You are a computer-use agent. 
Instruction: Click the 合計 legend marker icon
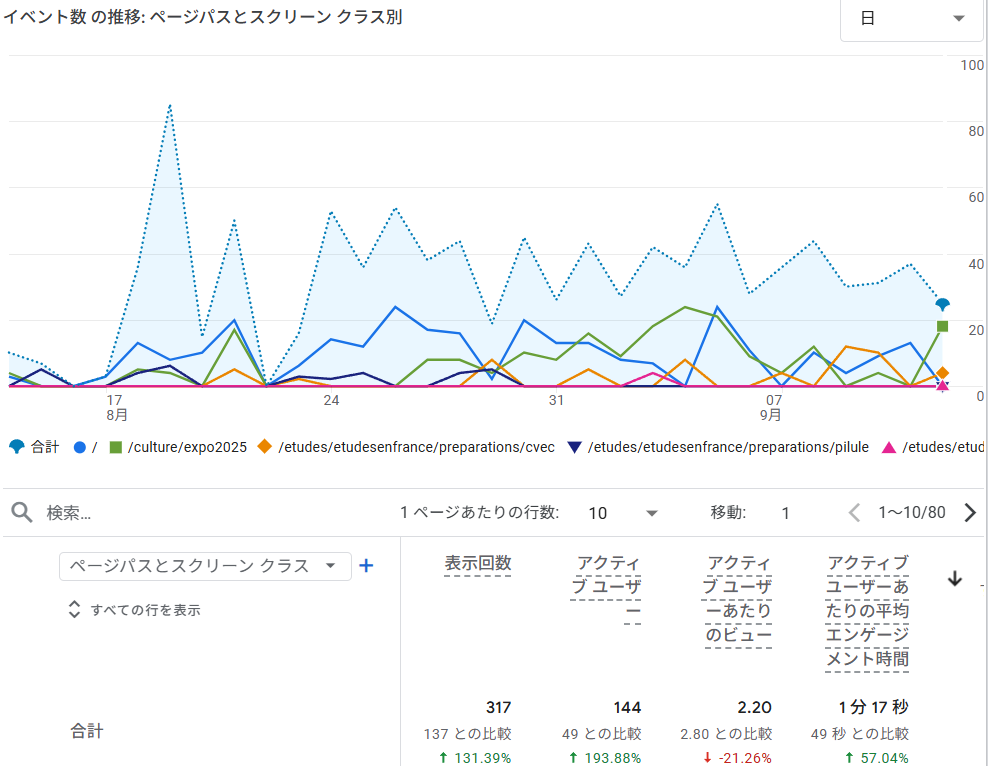[16, 447]
